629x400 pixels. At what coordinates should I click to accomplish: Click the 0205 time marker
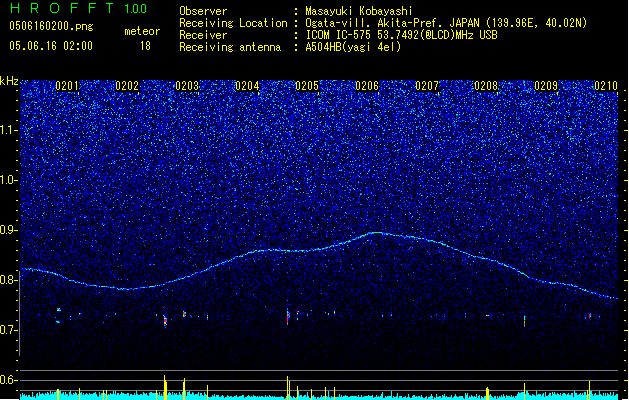[x=307, y=86]
